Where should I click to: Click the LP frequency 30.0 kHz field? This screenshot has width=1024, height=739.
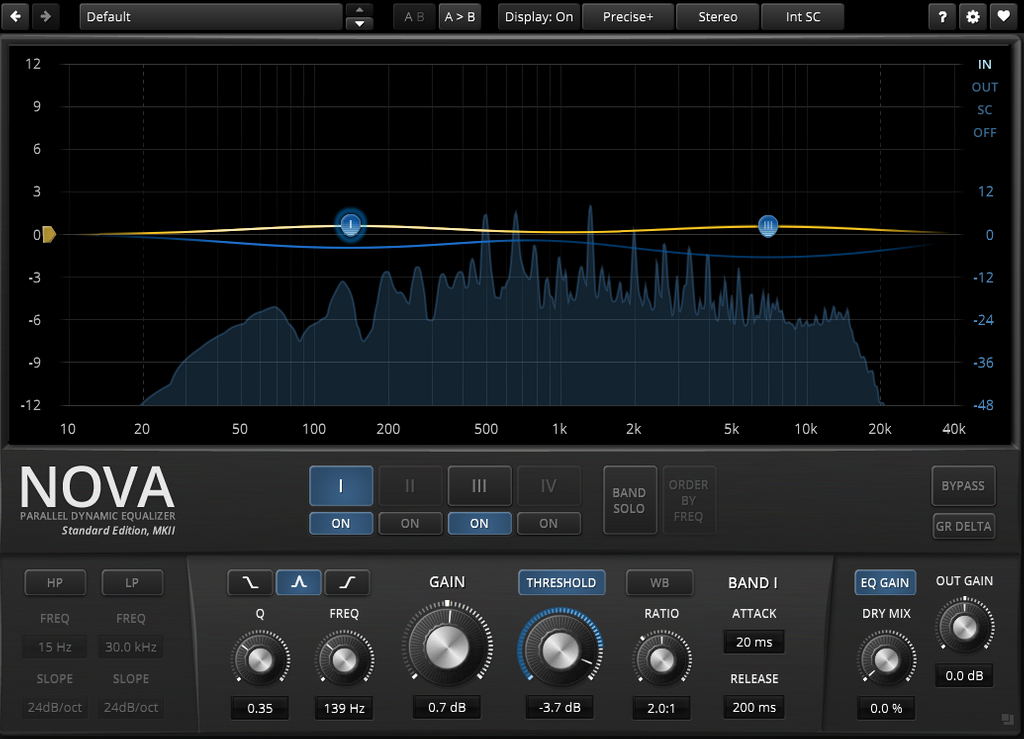pos(131,647)
